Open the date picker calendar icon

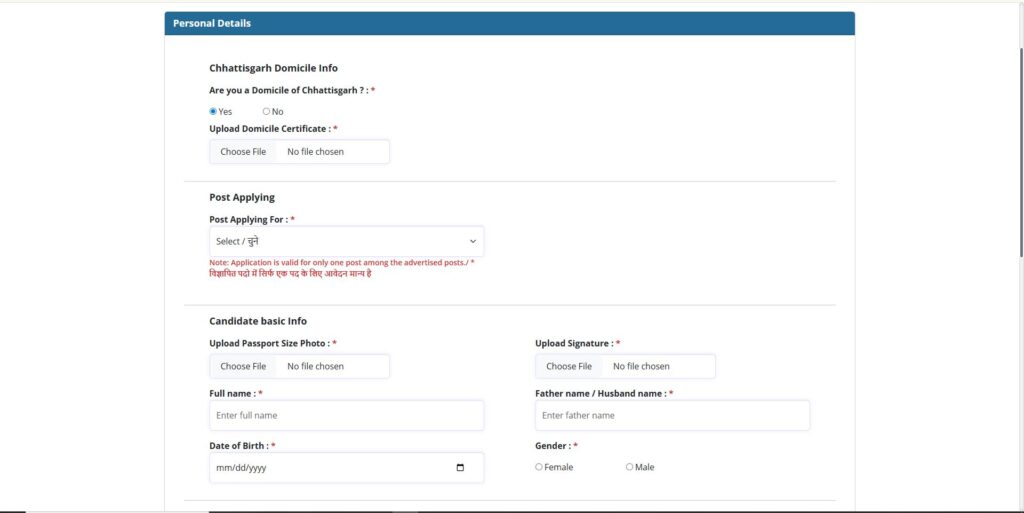coord(460,468)
